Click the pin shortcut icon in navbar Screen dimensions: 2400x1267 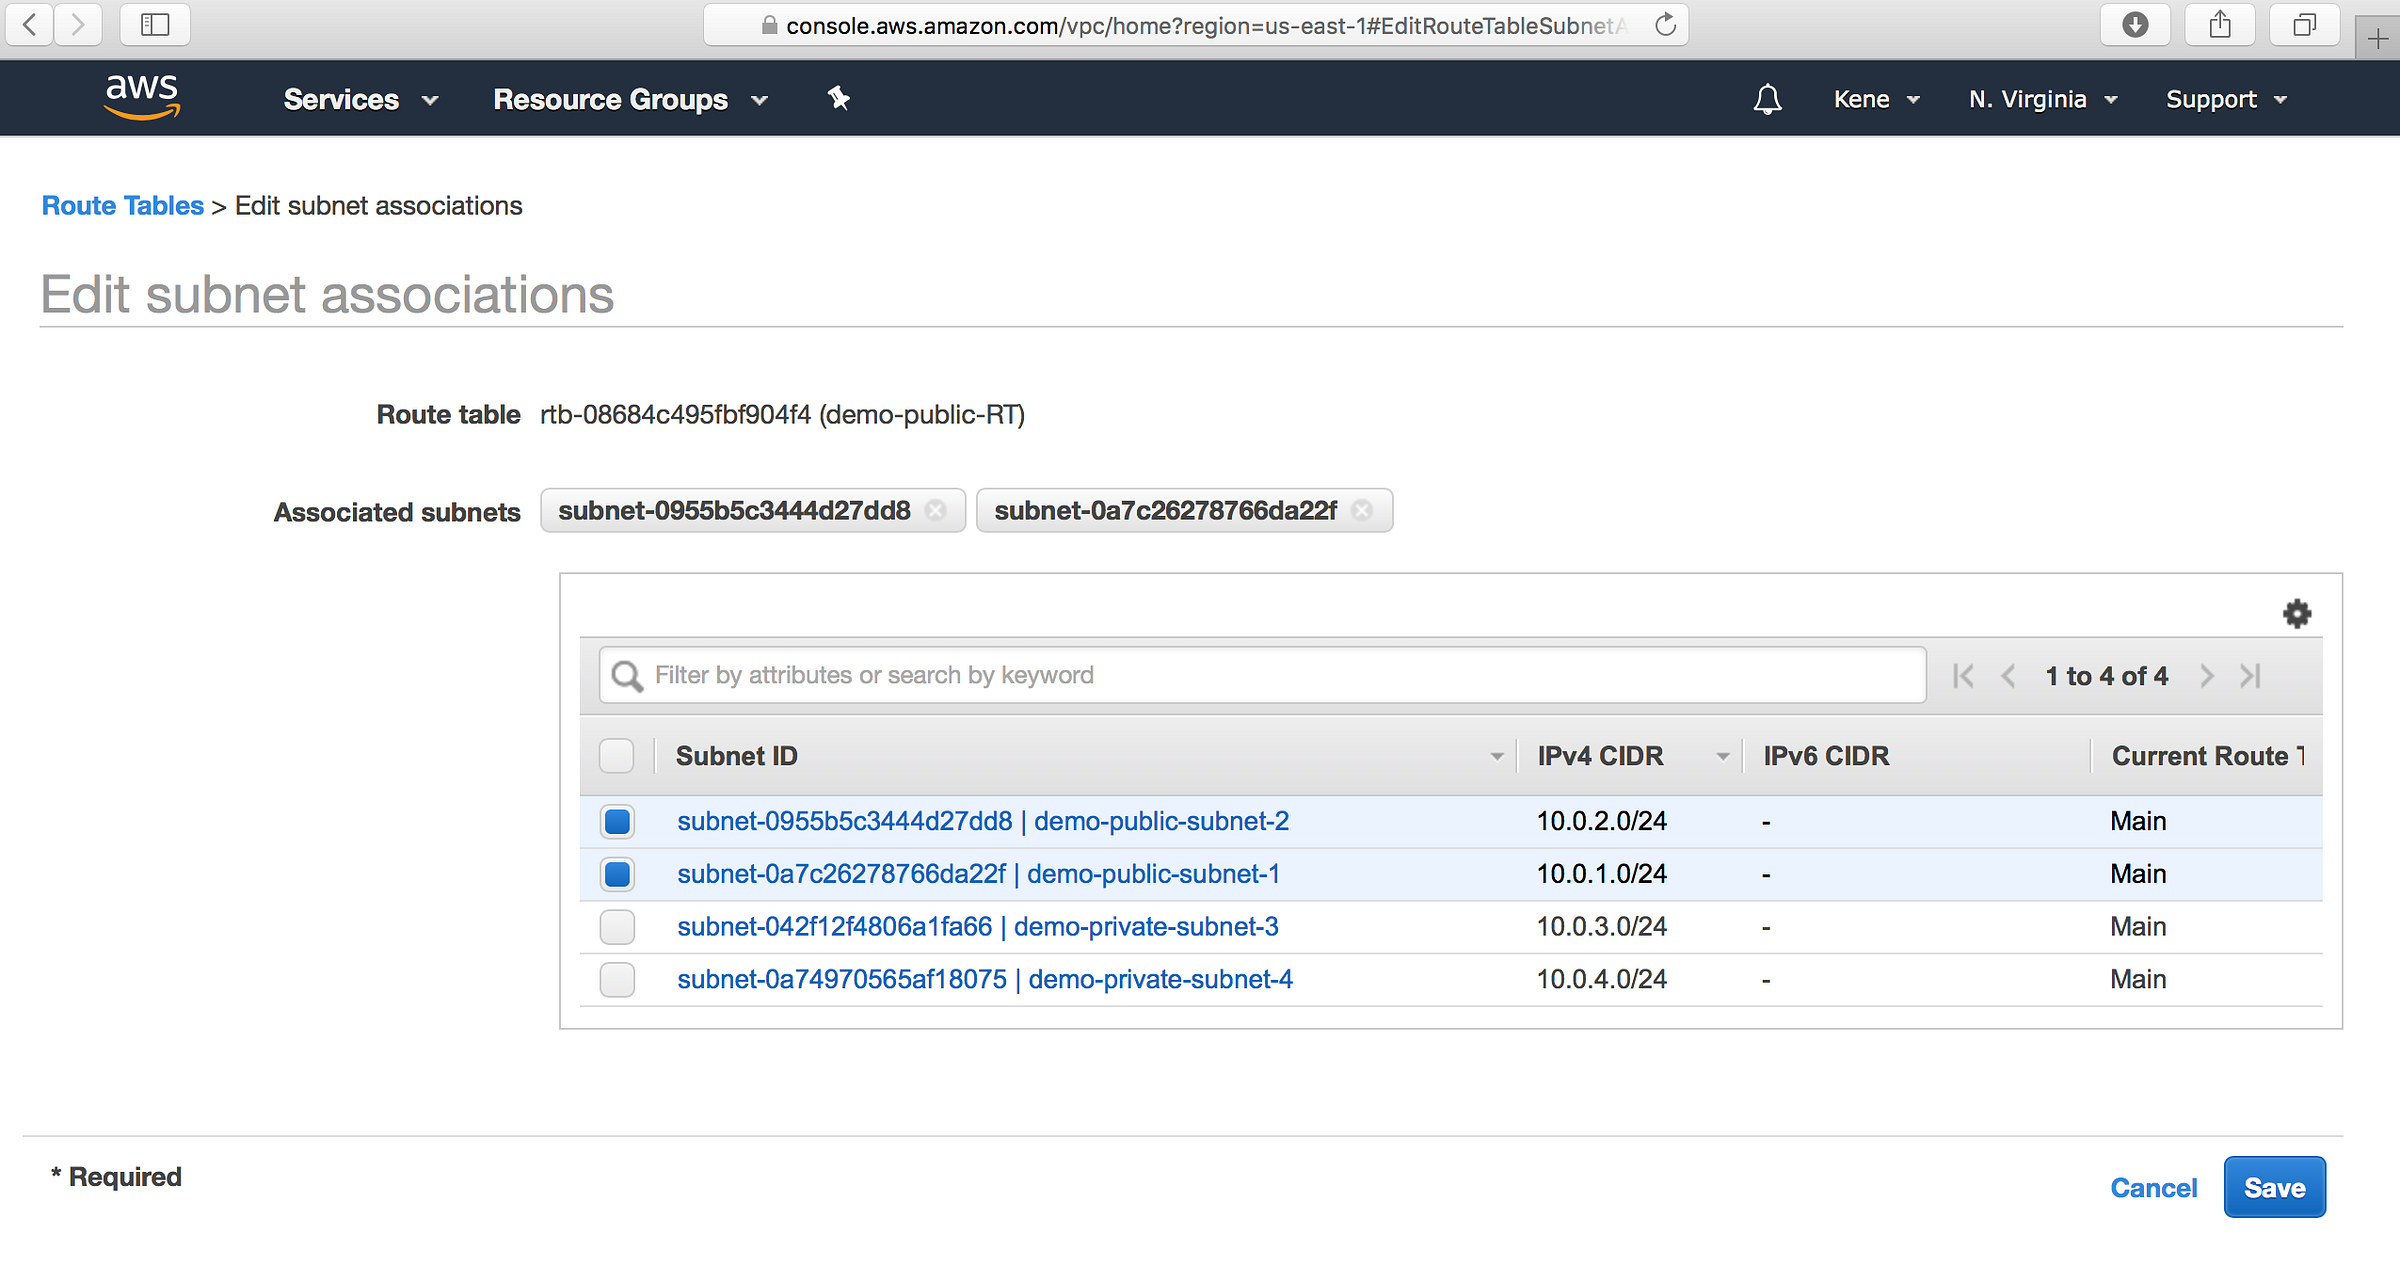pos(838,98)
